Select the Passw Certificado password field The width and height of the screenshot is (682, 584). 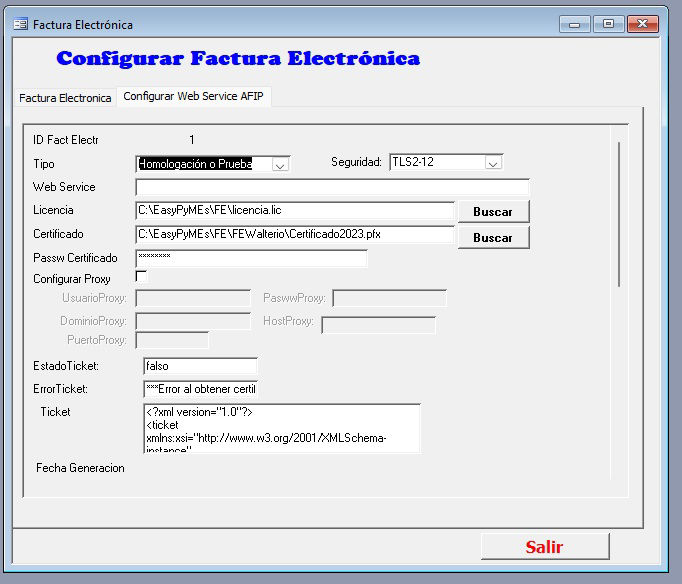pos(251,258)
